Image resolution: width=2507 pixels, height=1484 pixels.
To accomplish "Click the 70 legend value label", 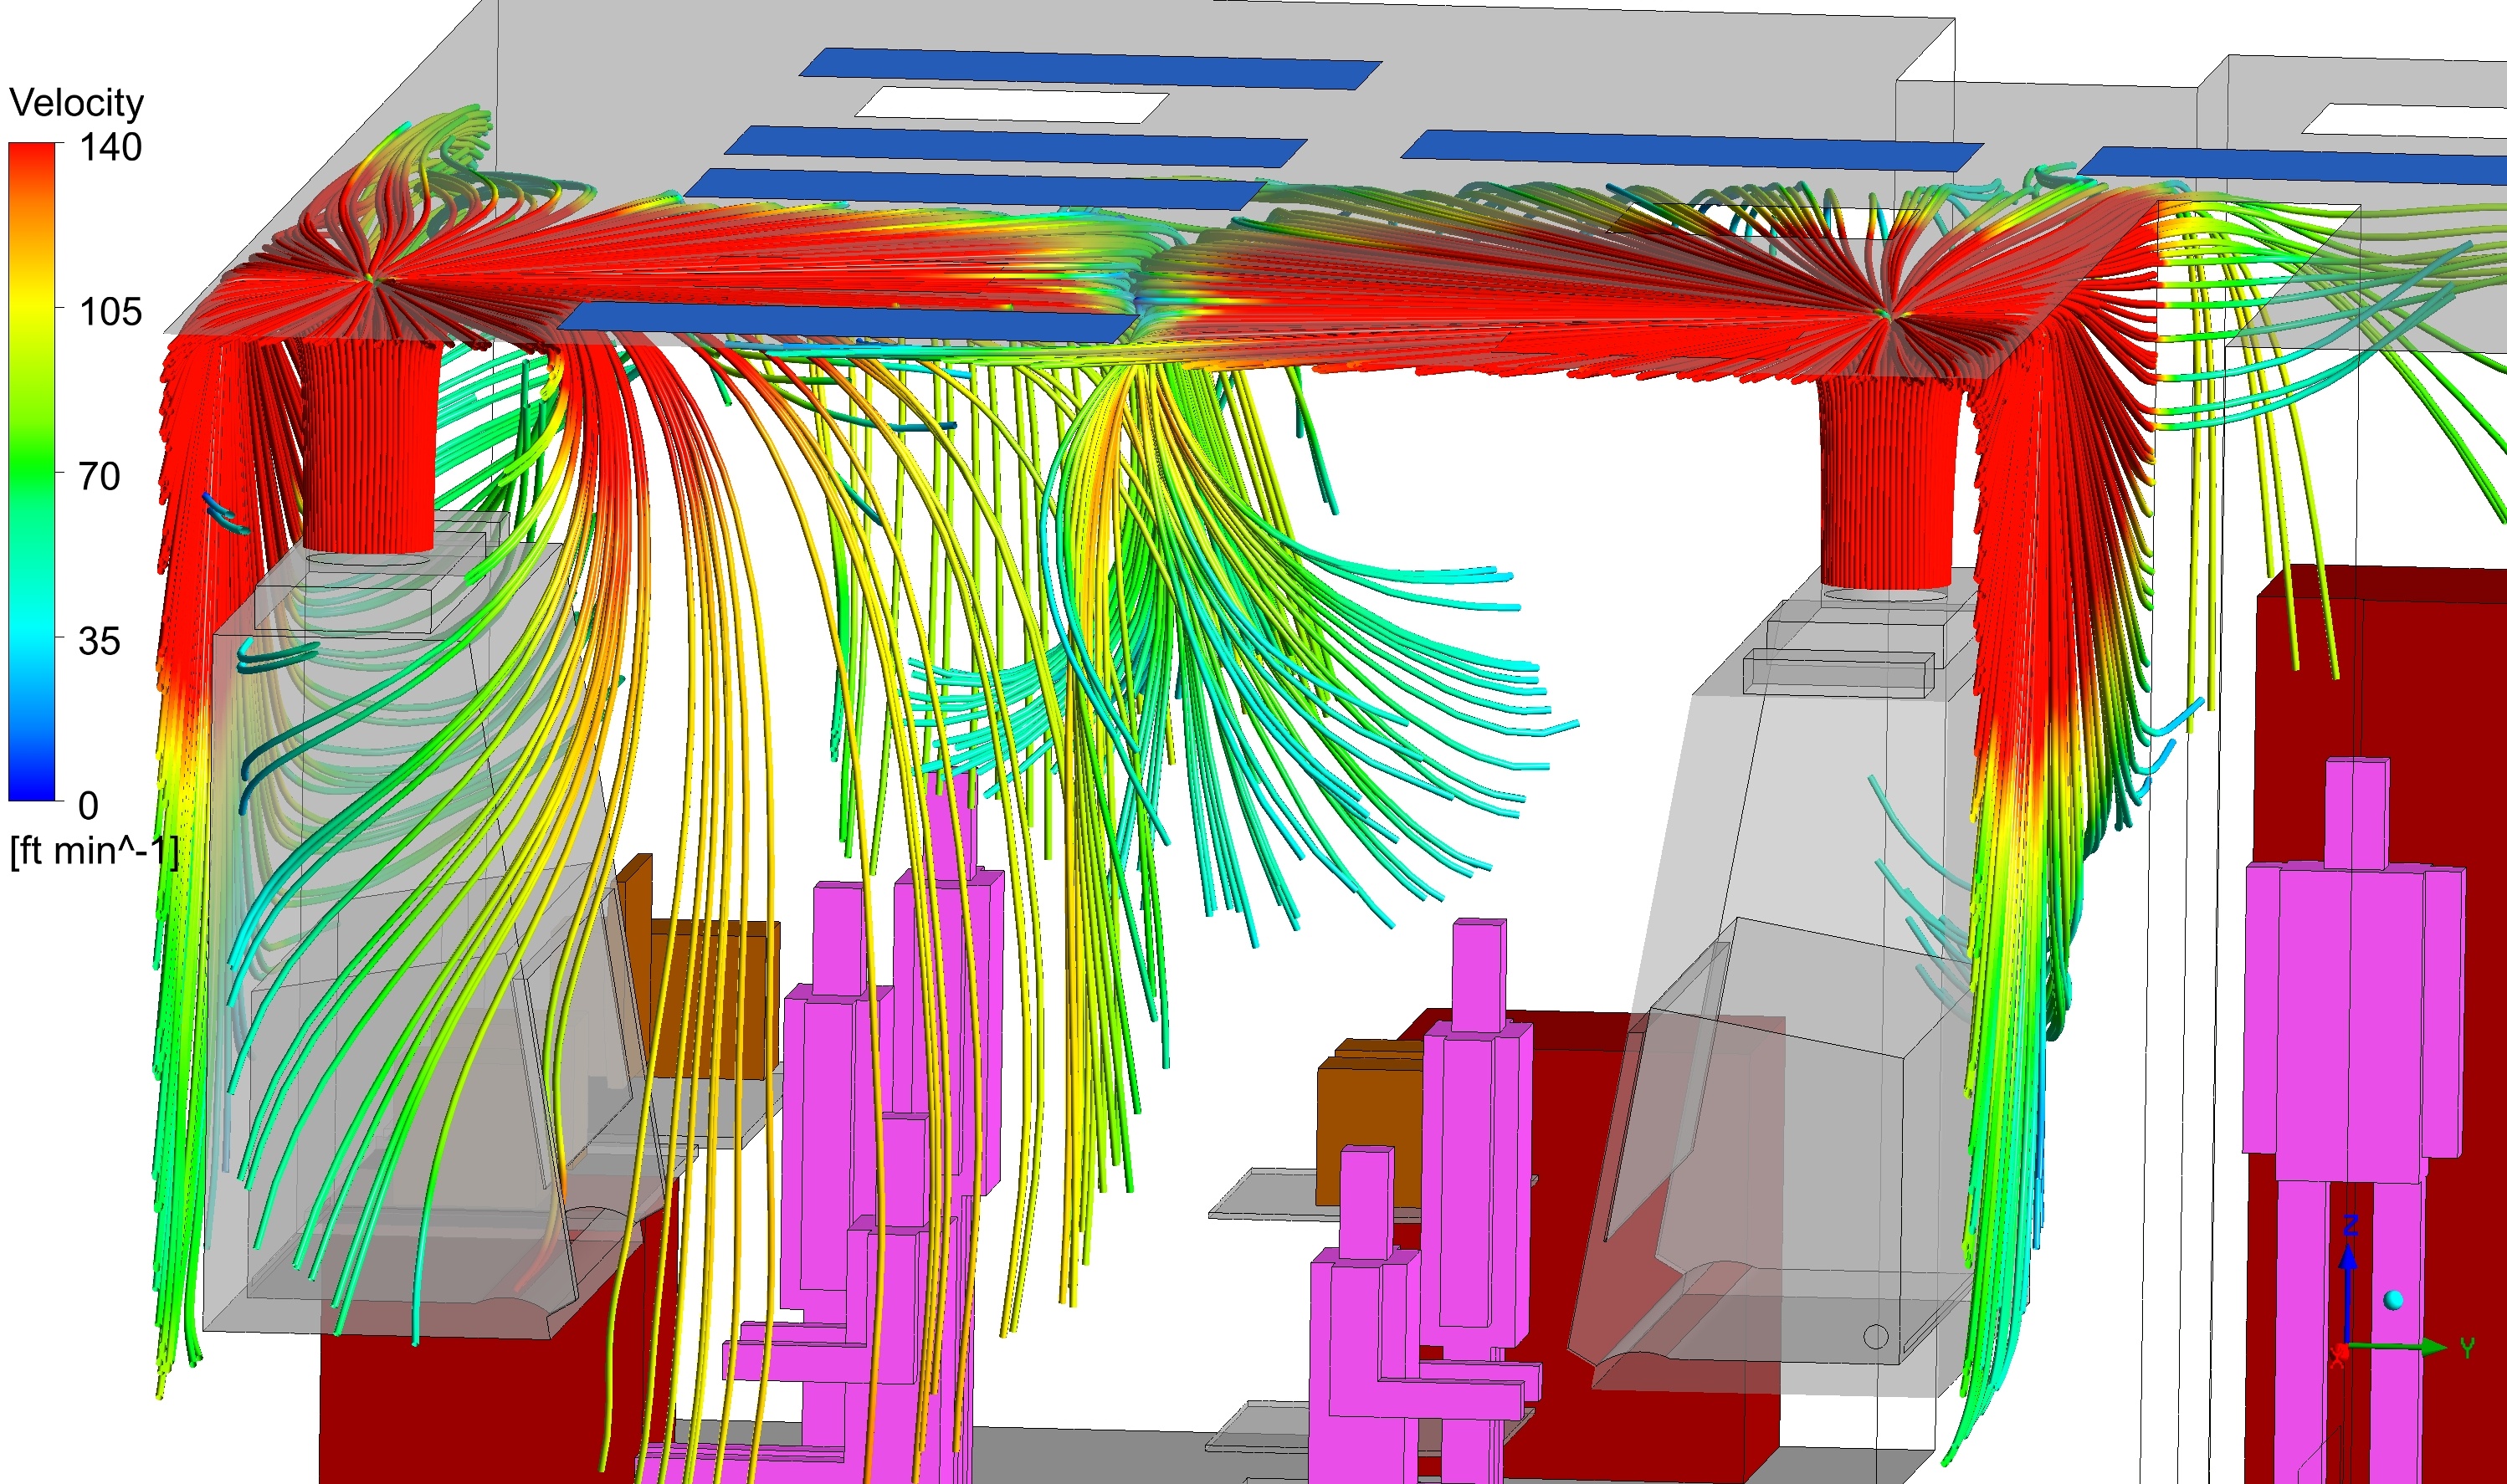I will pyautogui.click(x=99, y=477).
